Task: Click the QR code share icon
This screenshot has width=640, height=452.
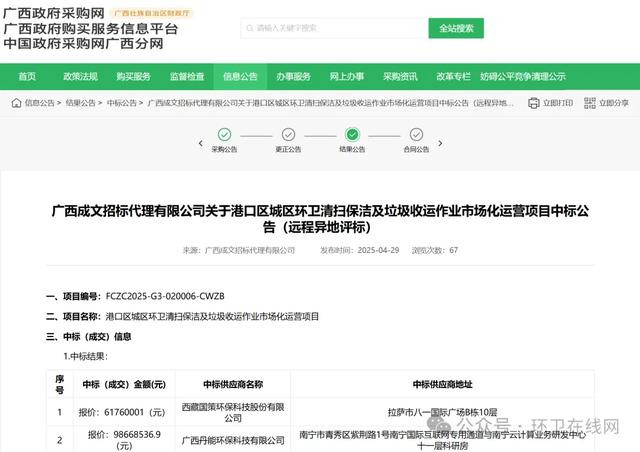Action: click(589, 103)
